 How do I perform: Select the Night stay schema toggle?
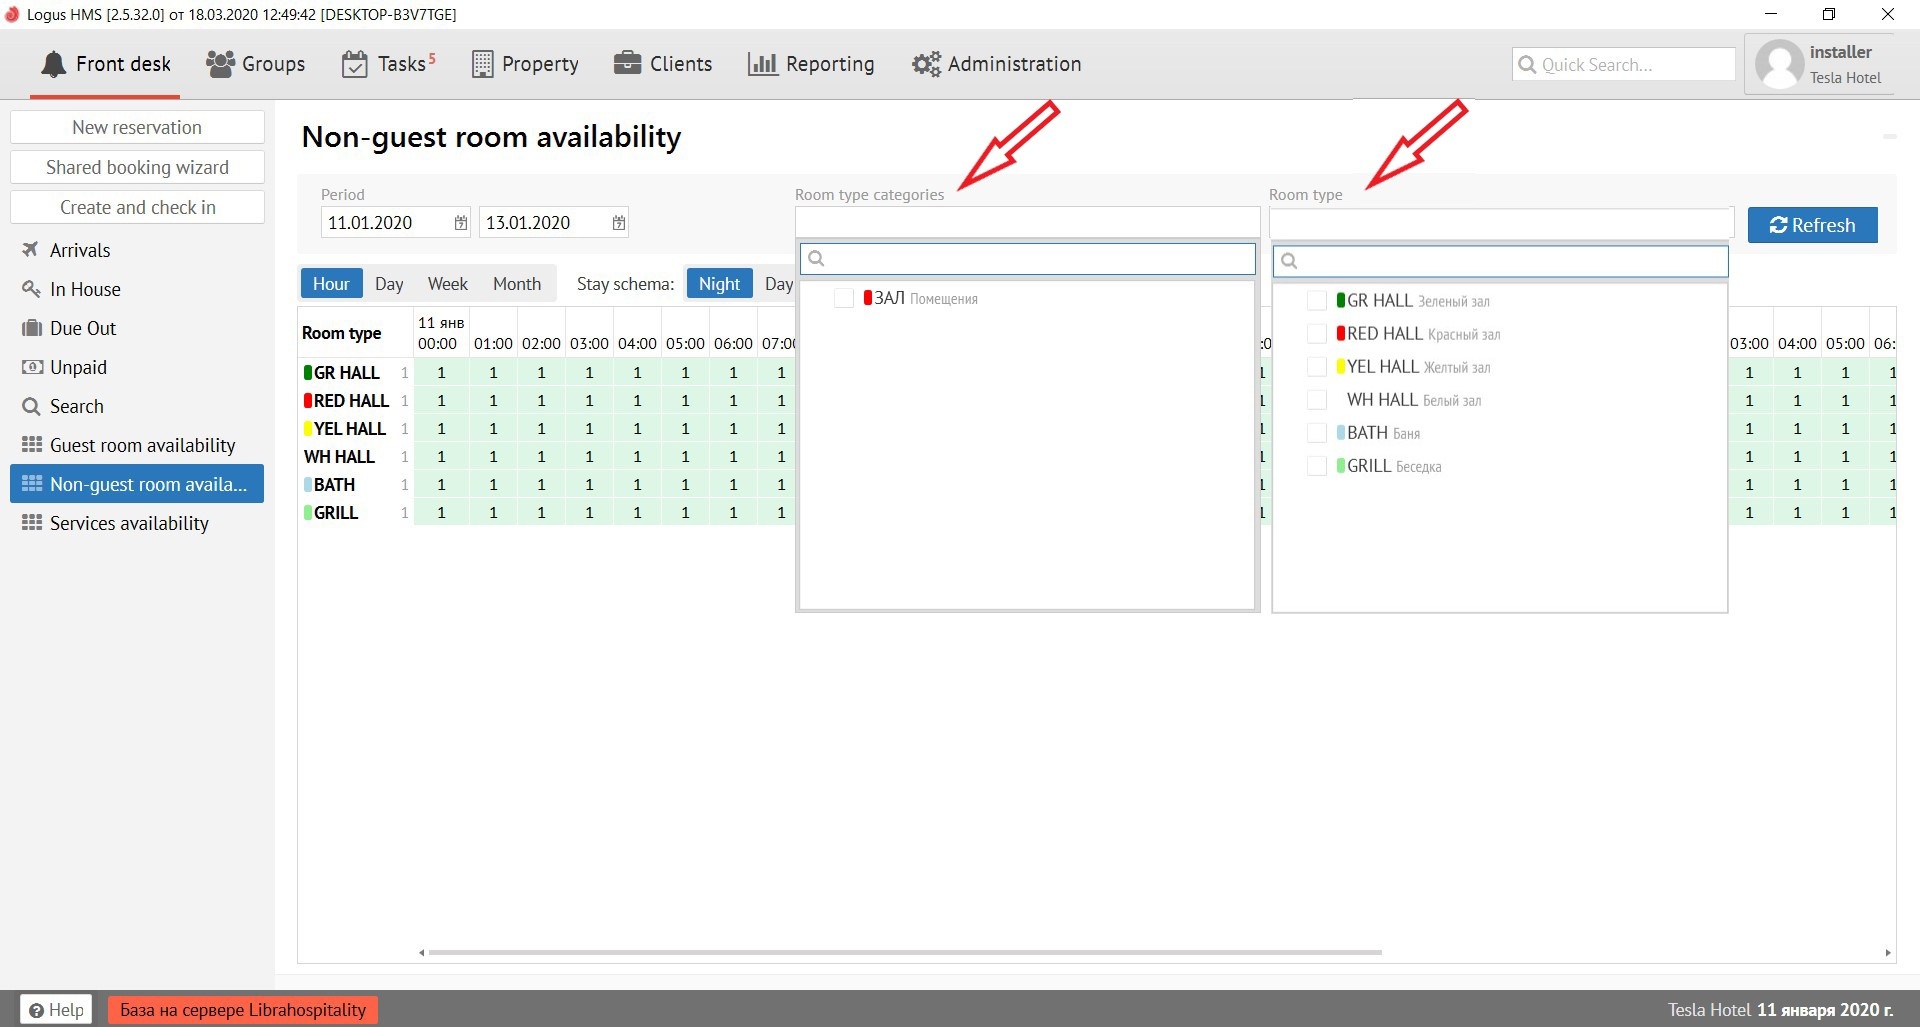(719, 283)
